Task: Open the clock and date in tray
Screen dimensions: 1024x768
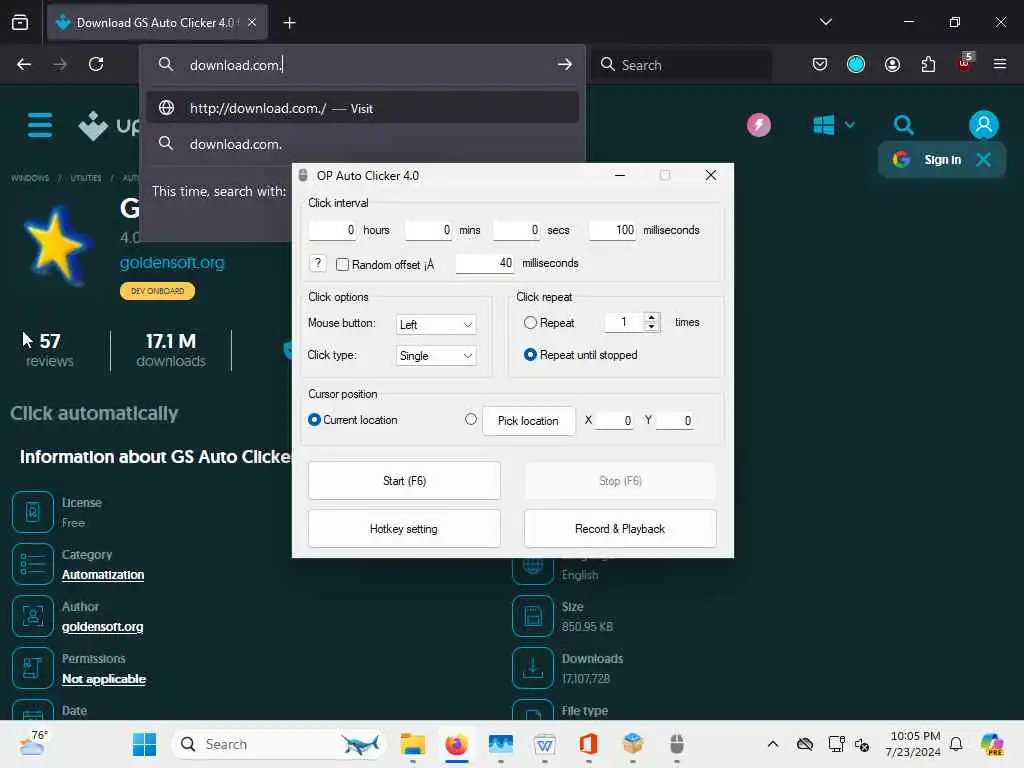Action: tap(913, 744)
